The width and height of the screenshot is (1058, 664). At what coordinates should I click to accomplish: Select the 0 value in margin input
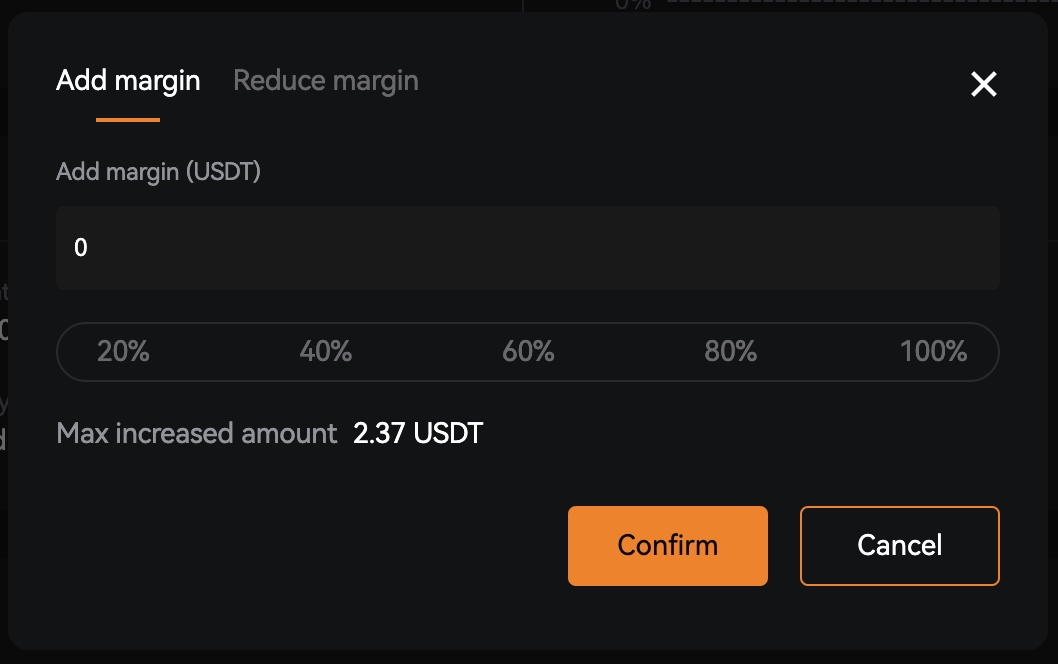81,248
